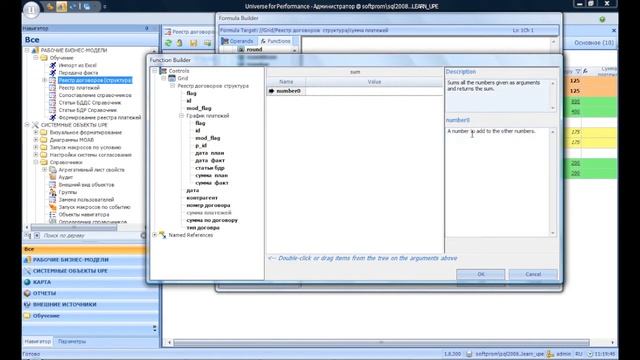The width and height of the screenshot is (640, 360).
Task: Open the Реестр договоров document tab
Action: click(190, 31)
